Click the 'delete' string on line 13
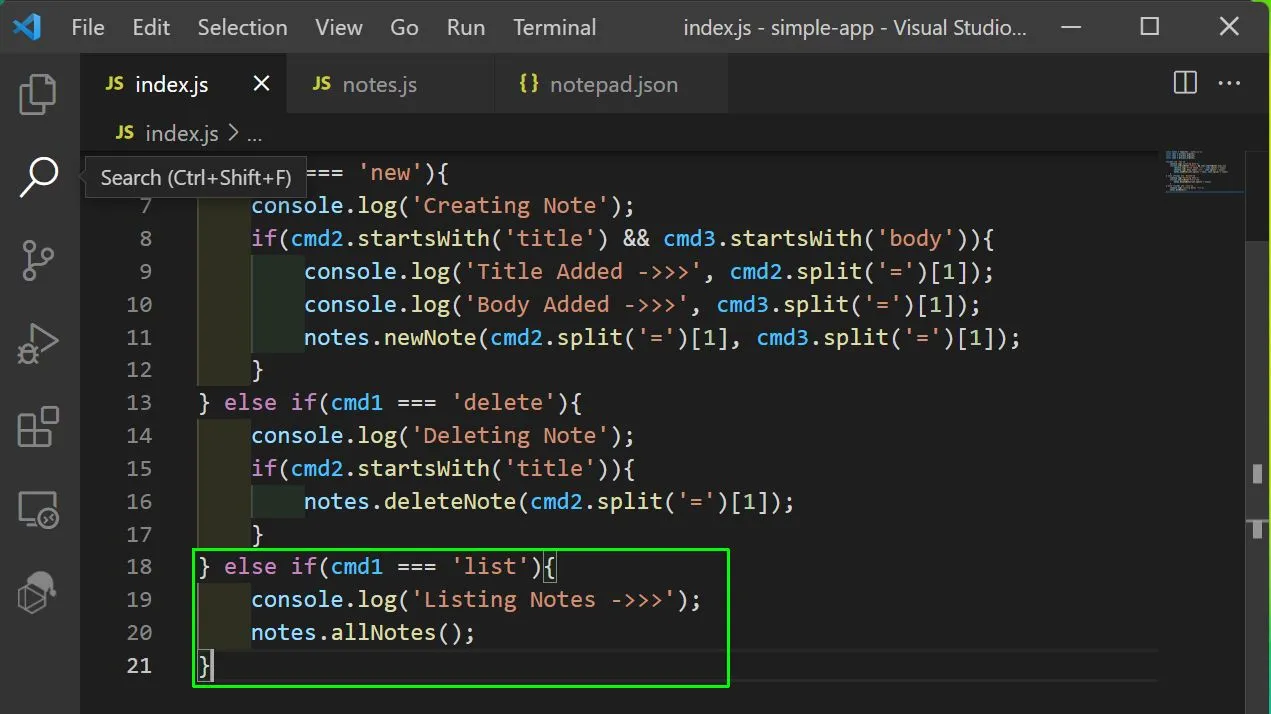The width and height of the screenshot is (1271, 714). pos(504,402)
